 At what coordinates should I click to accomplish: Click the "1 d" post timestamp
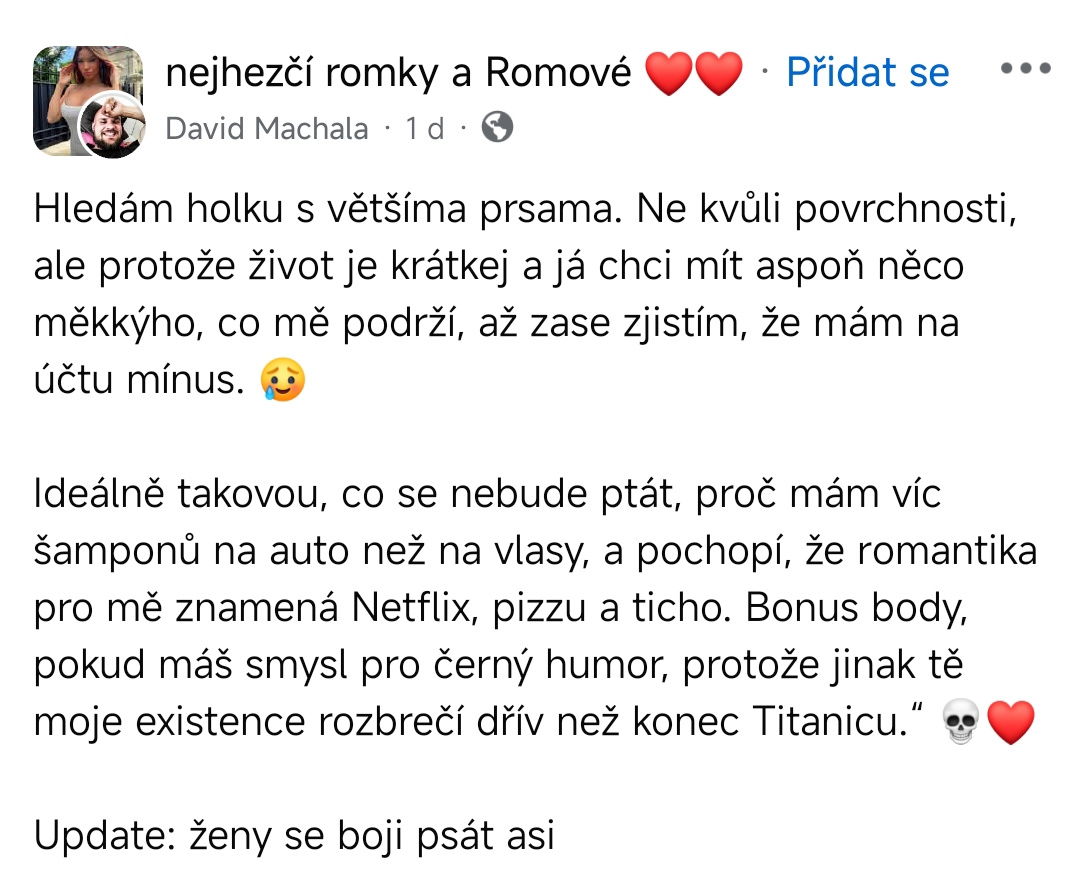tap(424, 128)
